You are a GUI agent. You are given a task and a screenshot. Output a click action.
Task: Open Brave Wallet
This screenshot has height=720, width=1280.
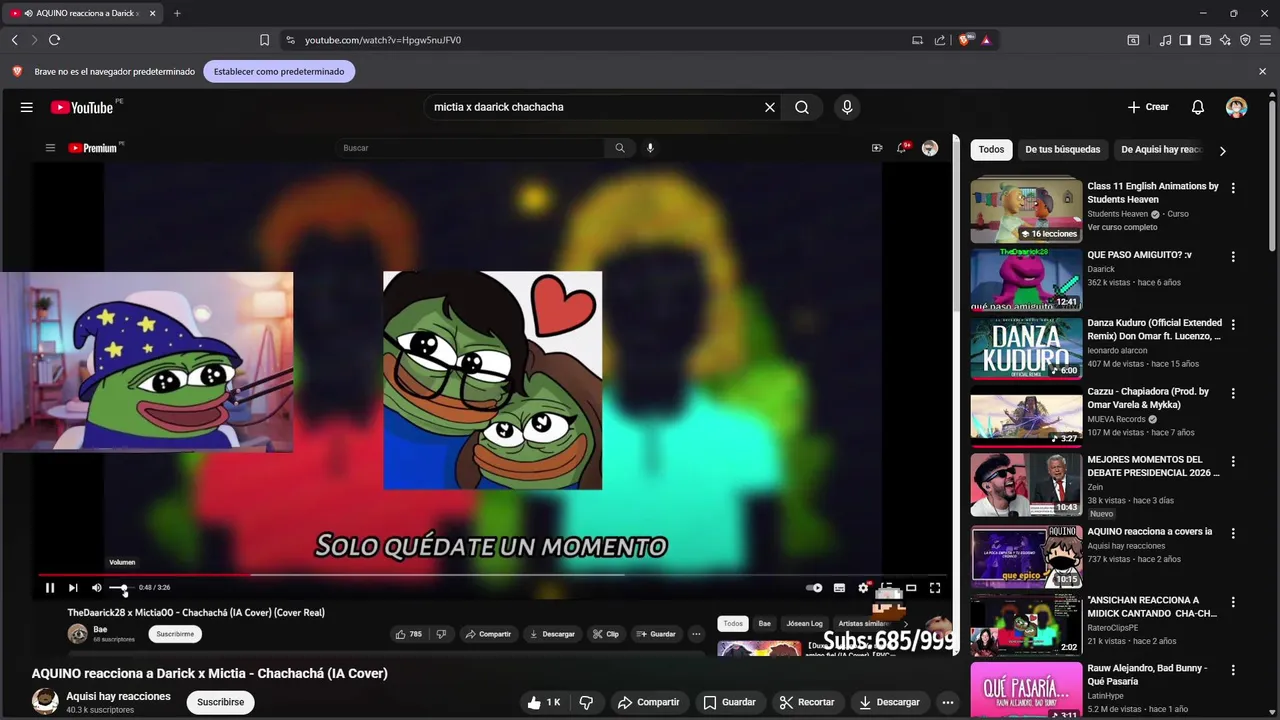pyautogui.click(x=1205, y=40)
